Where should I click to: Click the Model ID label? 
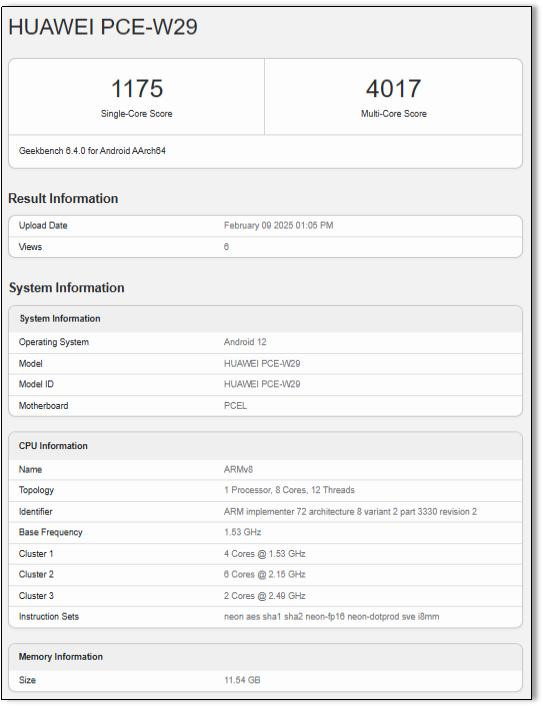point(36,384)
